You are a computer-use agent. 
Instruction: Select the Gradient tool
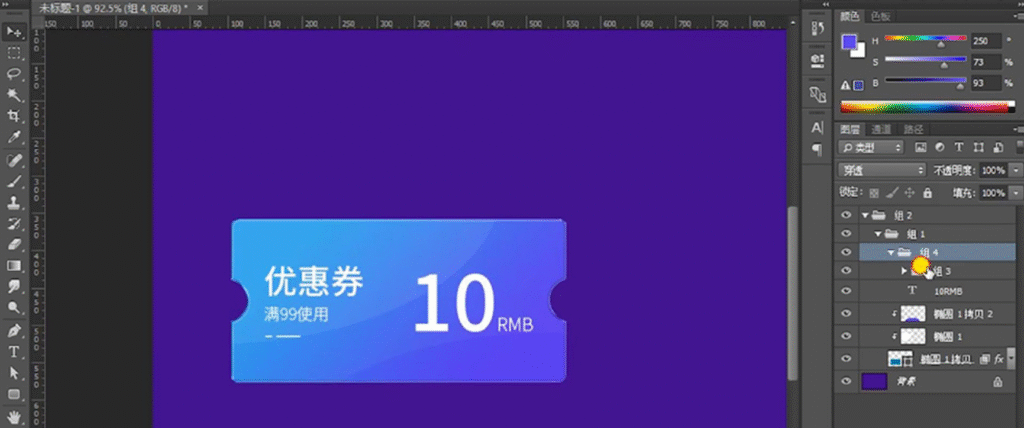click(14, 266)
